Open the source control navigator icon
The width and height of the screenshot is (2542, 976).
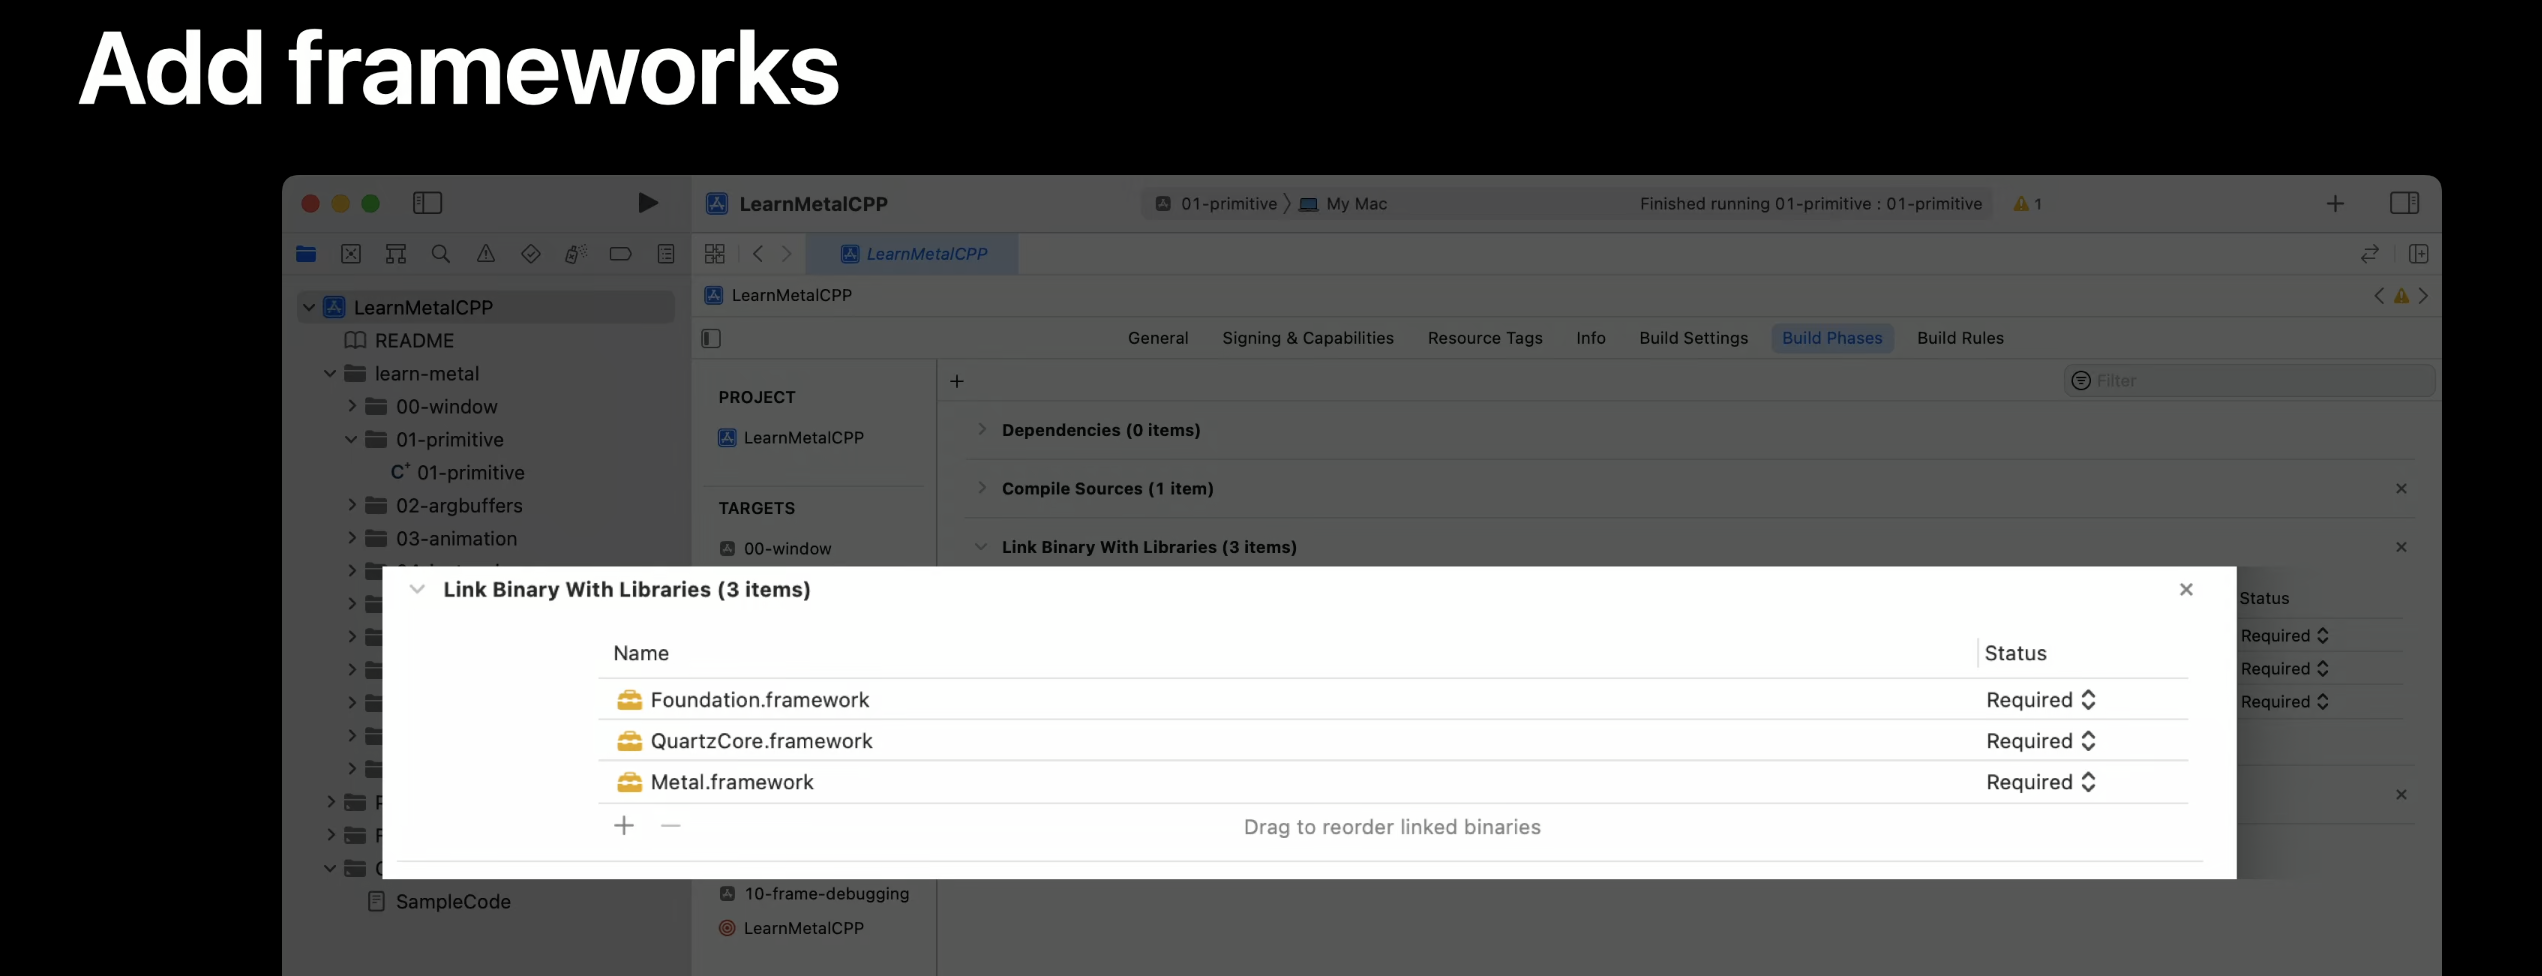tap(351, 254)
